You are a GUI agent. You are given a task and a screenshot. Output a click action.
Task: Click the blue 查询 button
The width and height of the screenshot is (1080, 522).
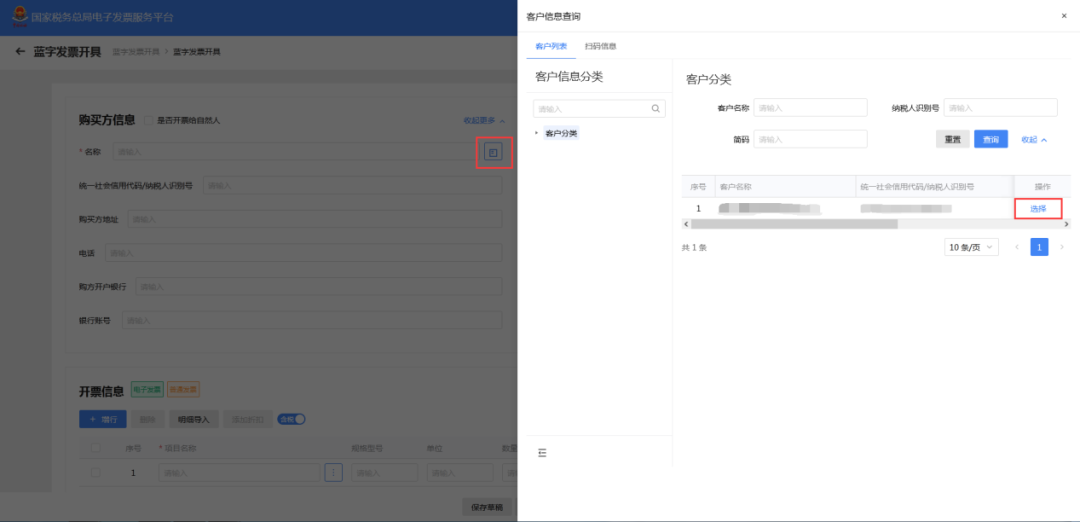[990, 139]
